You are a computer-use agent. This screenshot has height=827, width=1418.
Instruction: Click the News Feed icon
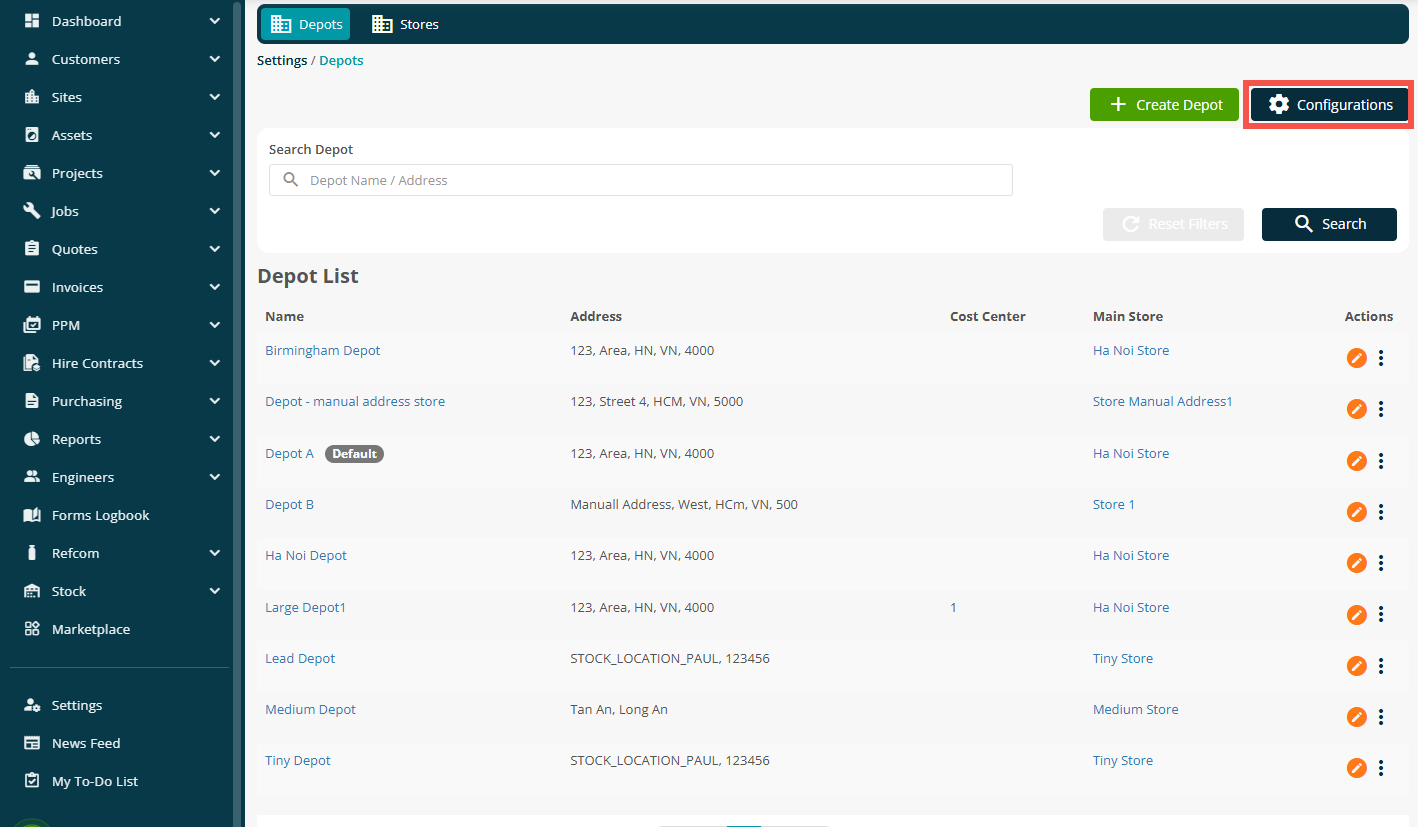pos(32,743)
